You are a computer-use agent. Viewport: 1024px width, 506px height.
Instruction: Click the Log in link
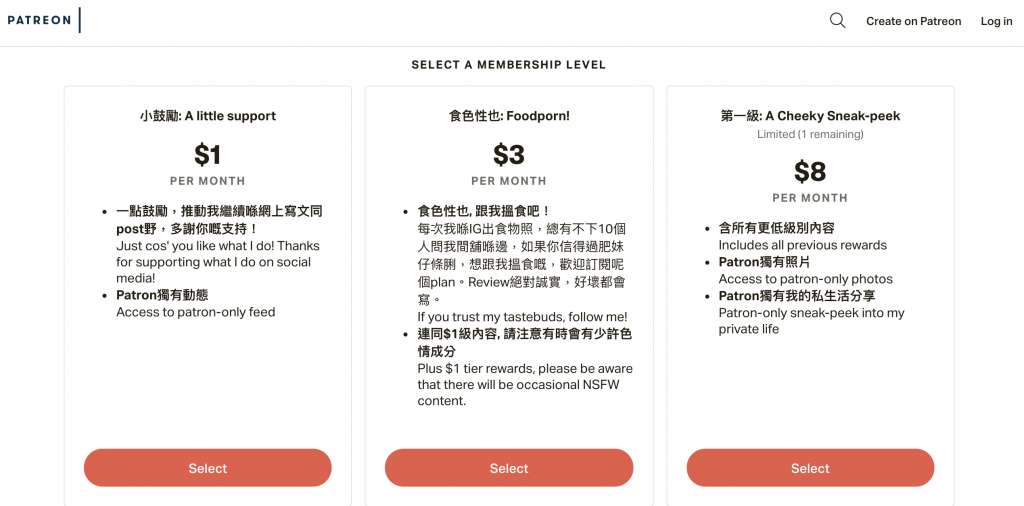(x=996, y=21)
